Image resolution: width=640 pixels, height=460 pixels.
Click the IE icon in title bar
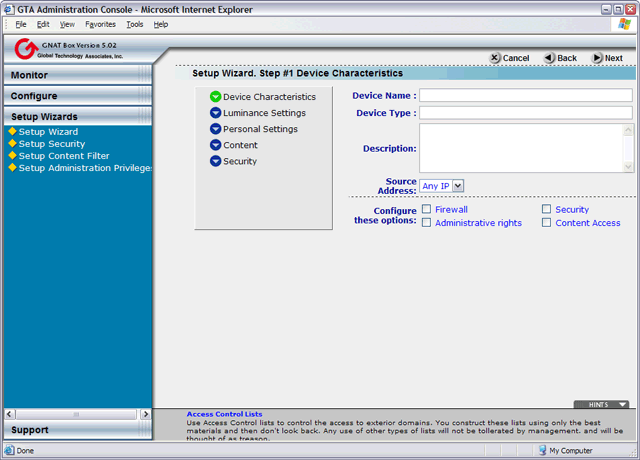pos(9,9)
